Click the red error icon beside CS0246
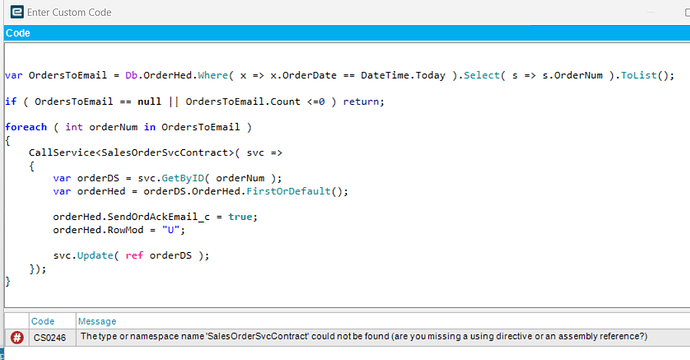 17,338
